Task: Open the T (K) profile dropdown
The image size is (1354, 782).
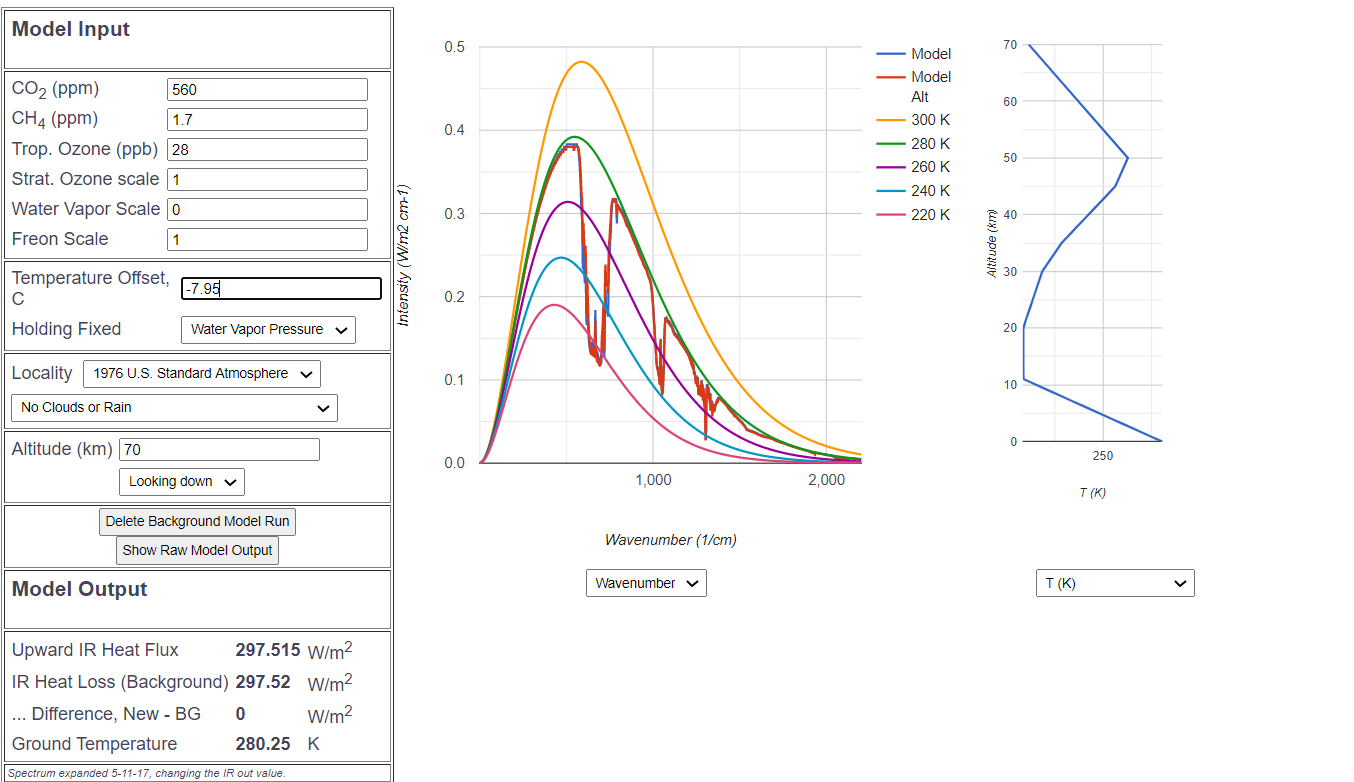Action: 1115,583
